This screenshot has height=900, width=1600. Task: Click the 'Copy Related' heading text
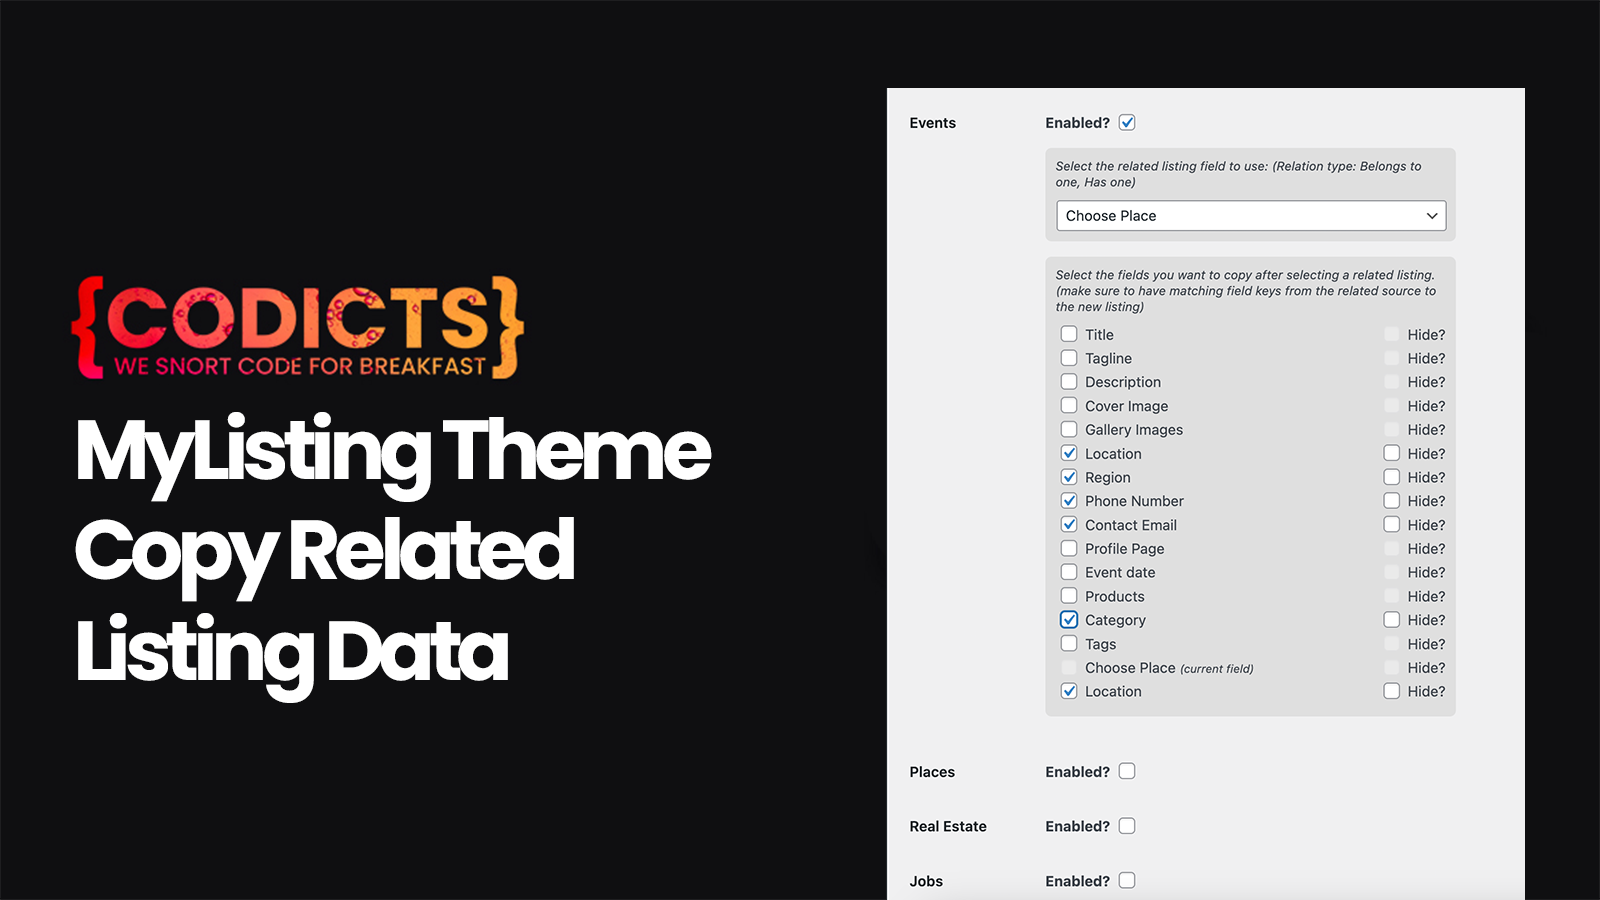(x=325, y=553)
